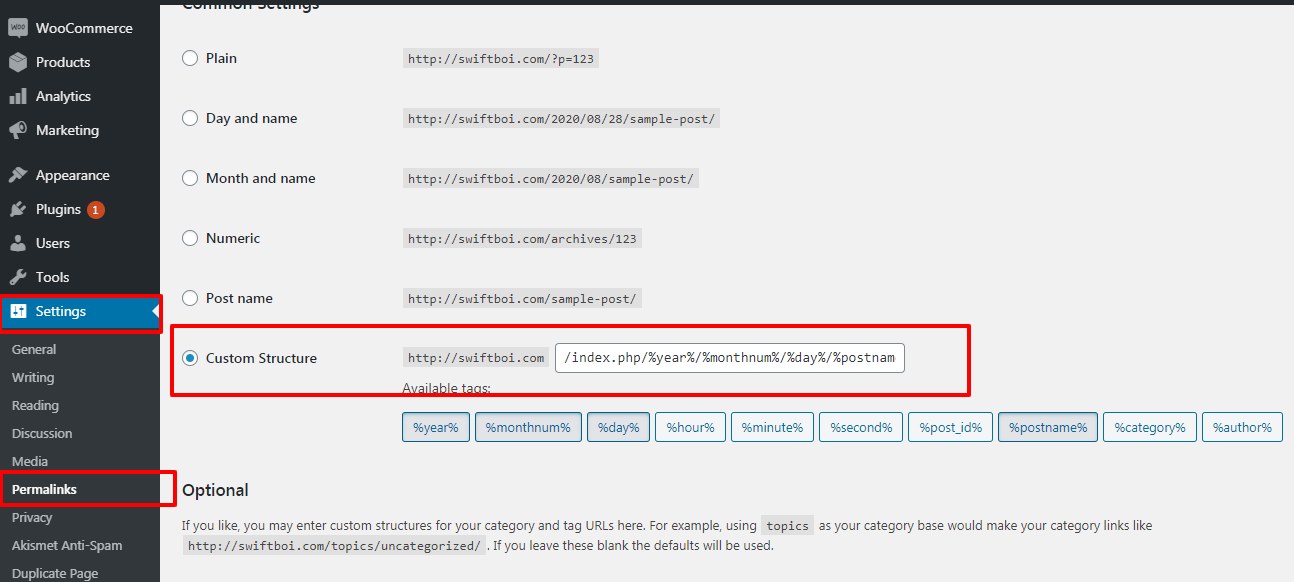Click the Marketing megaphone icon

coord(18,130)
